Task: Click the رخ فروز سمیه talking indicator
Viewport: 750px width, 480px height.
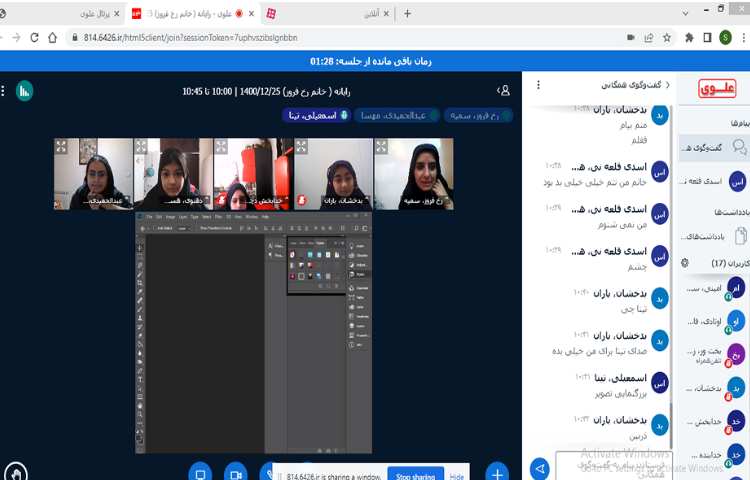Action: pyautogui.click(x=478, y=115)
